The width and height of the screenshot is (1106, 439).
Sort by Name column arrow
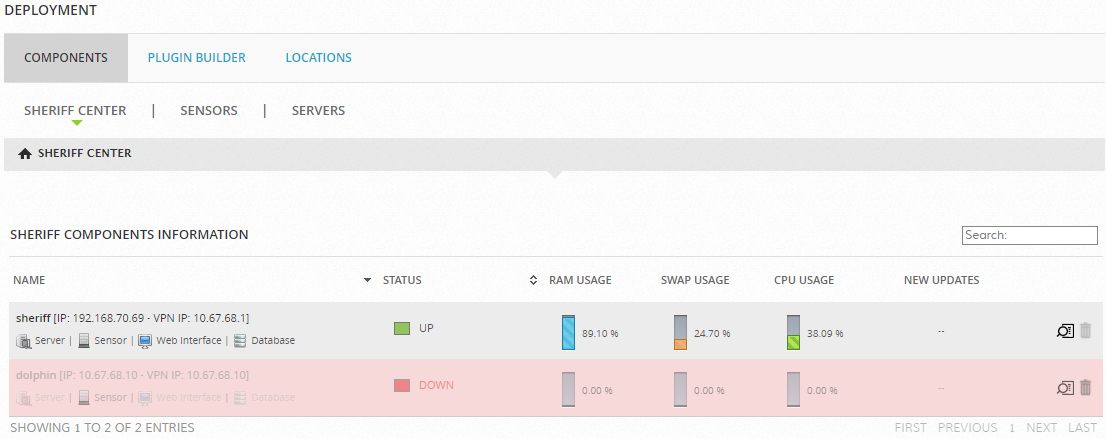pyautogui.click(x=367, y=280)
